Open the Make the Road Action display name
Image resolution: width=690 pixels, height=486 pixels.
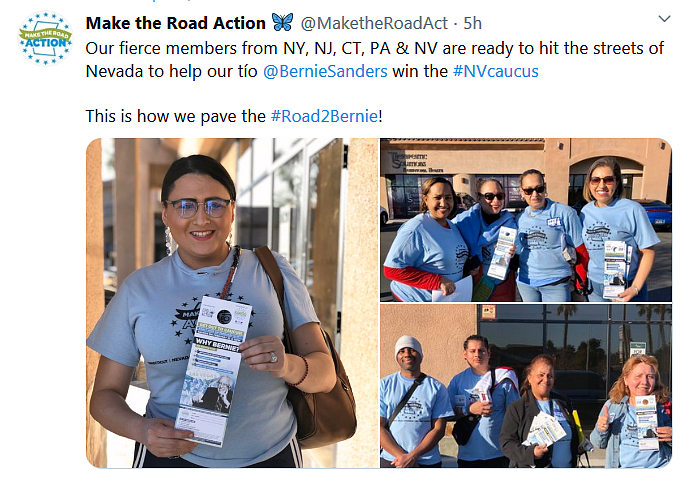tap(176, 23)
